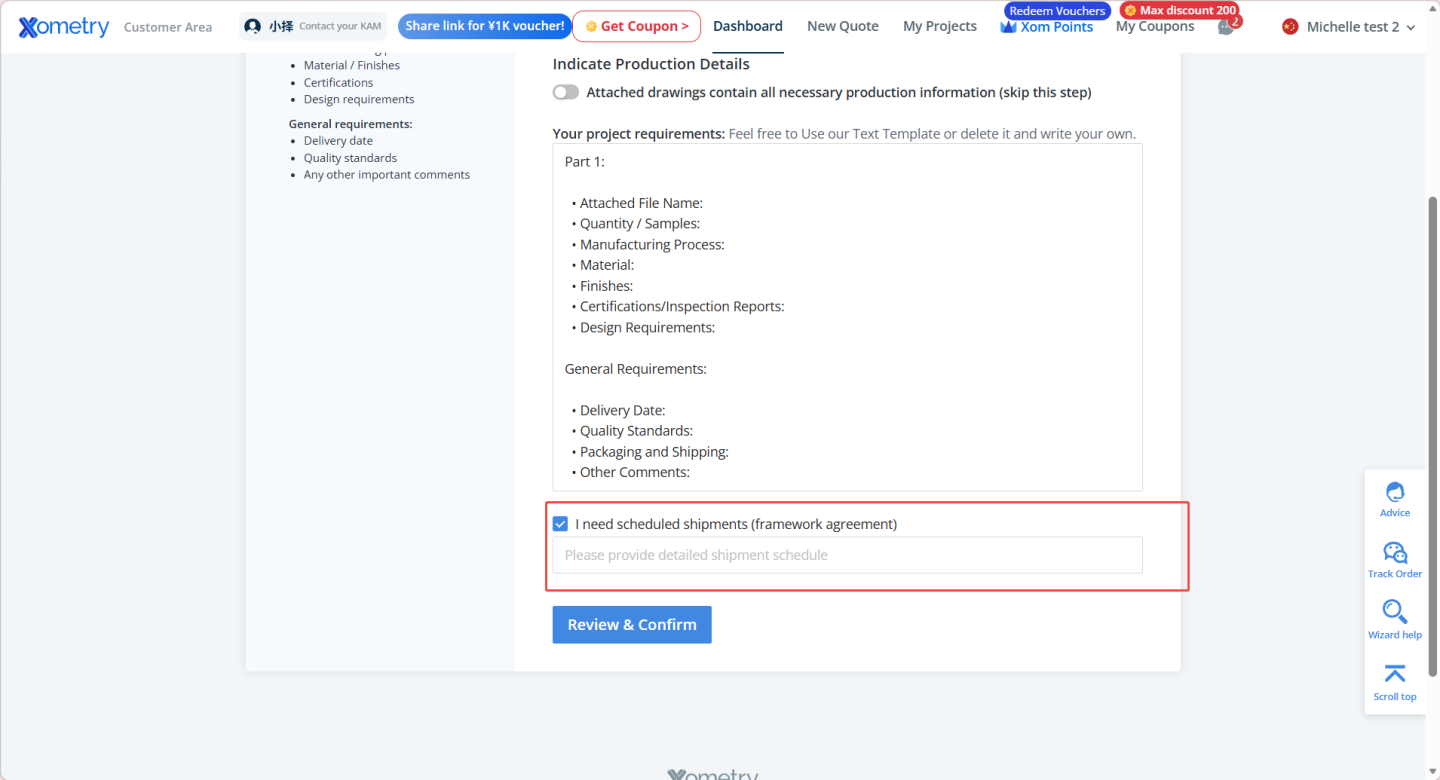This screenshot has width=1440, height=780.
Task: Open the Dashboard tab
Action: pyautogui.click(x=748, y=27)
